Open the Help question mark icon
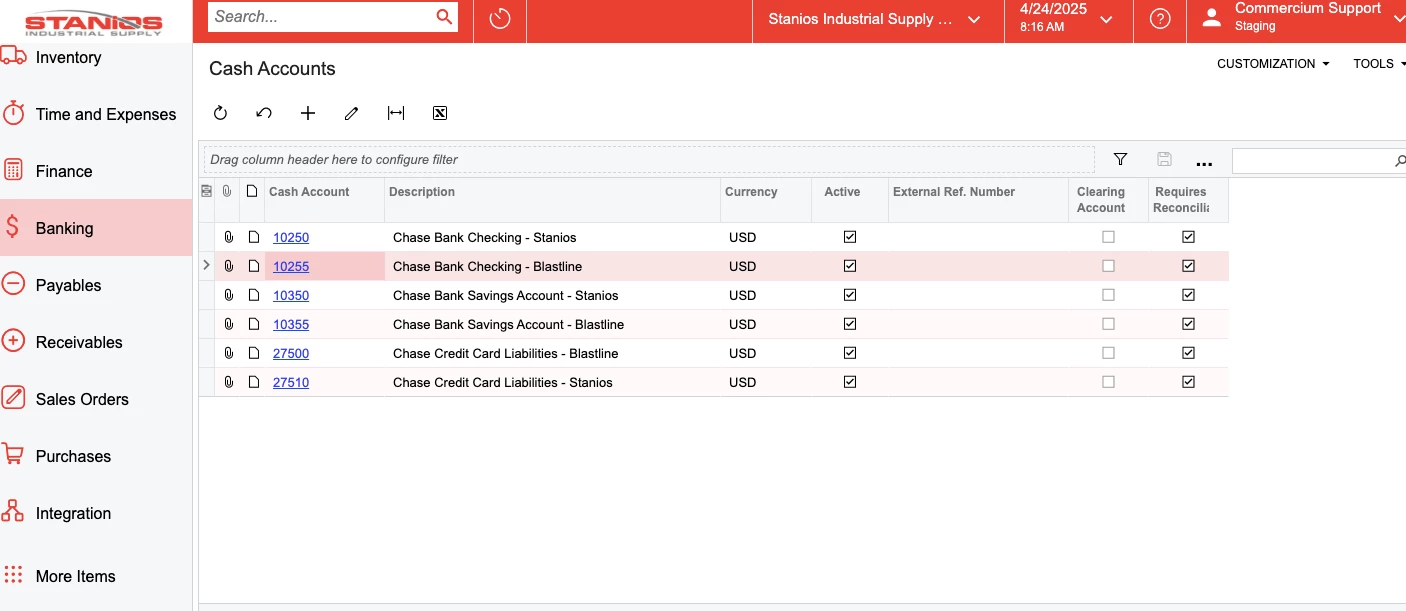The height and width of the screenshot is (611, 1406). coord(1160,19)
